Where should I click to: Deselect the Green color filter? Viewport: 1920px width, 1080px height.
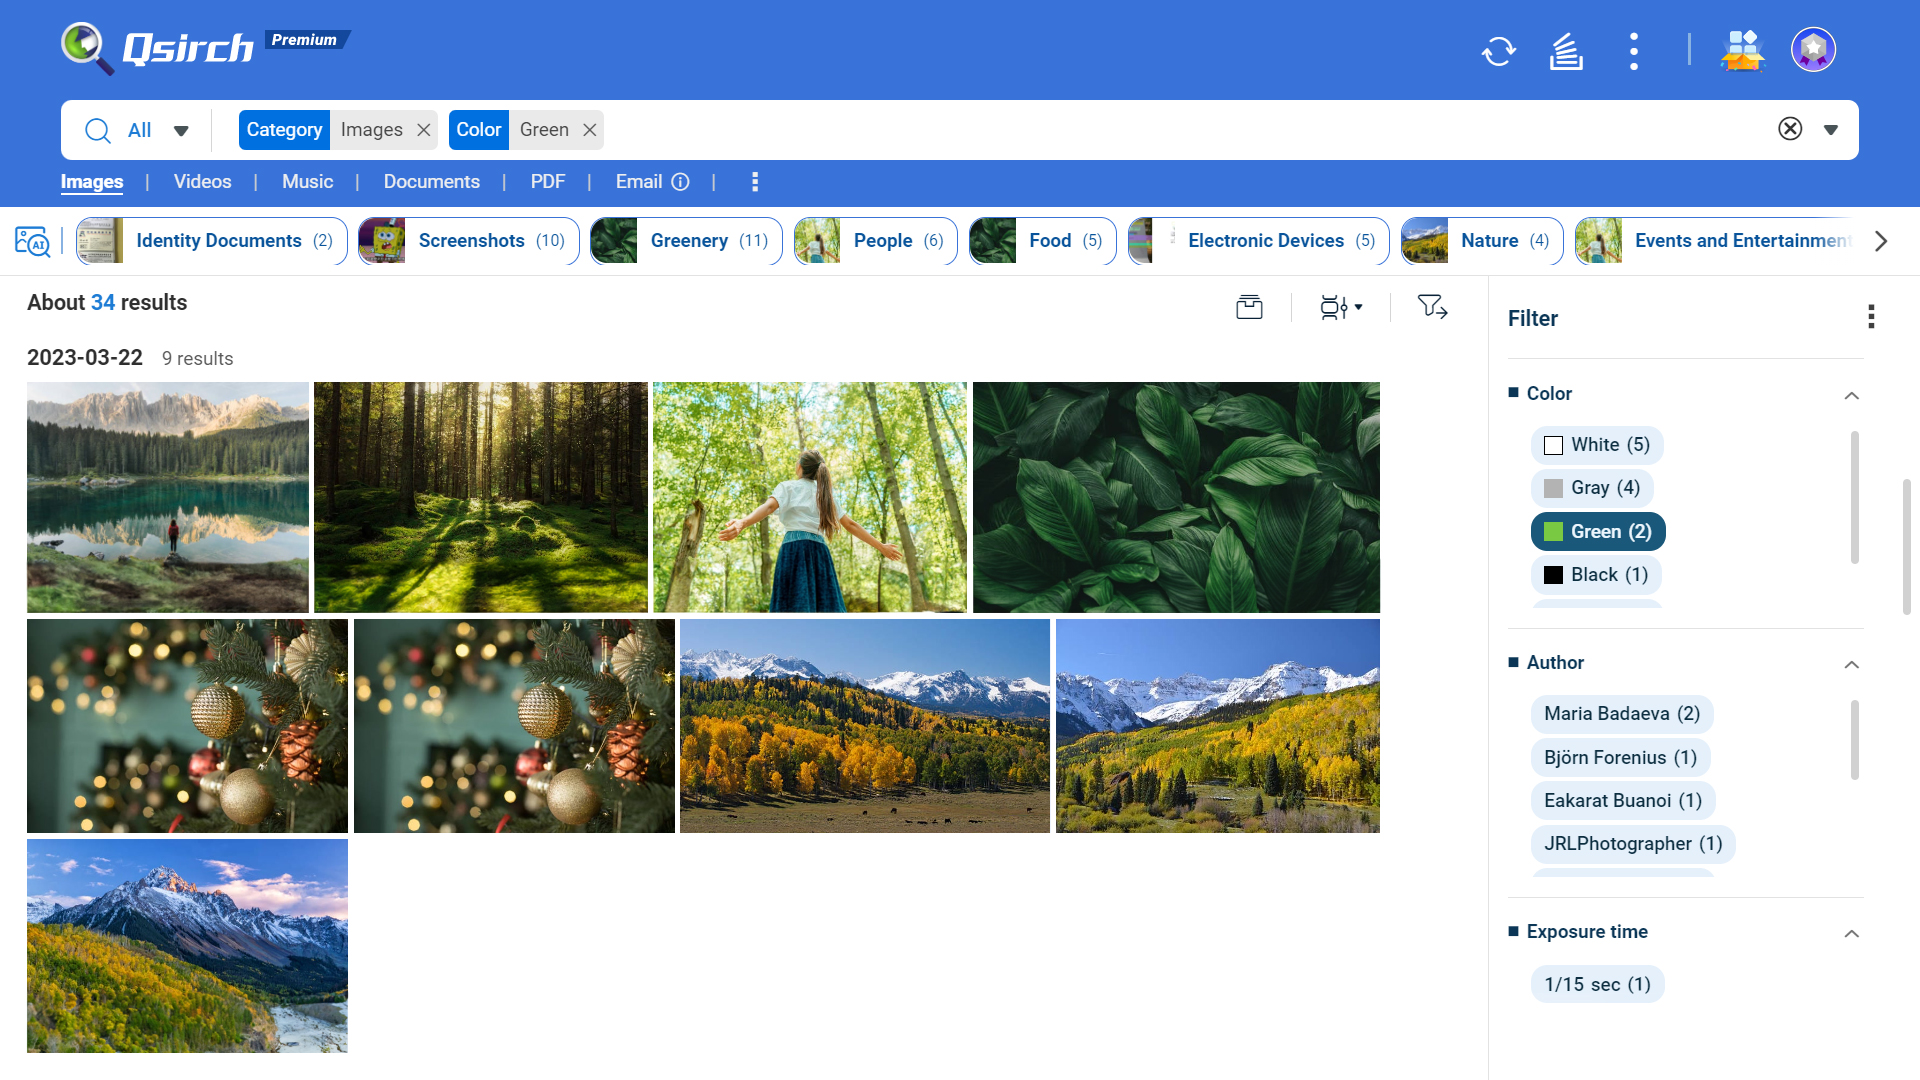click(x=1597, y=532)
